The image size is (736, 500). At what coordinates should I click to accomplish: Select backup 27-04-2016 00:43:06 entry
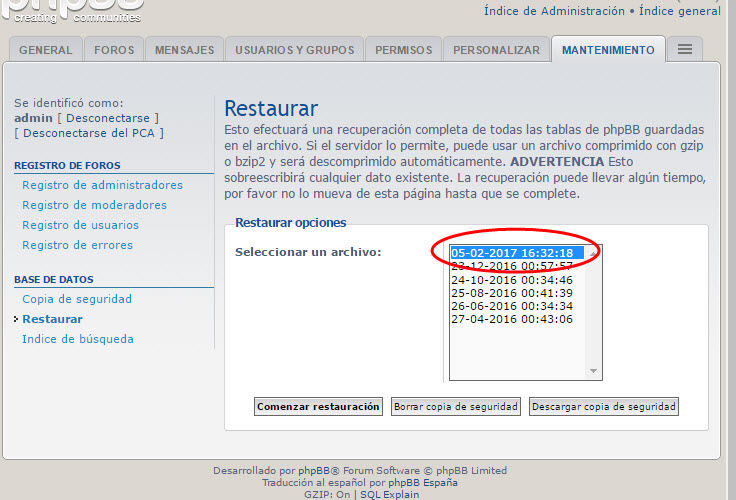coord(511,319)
